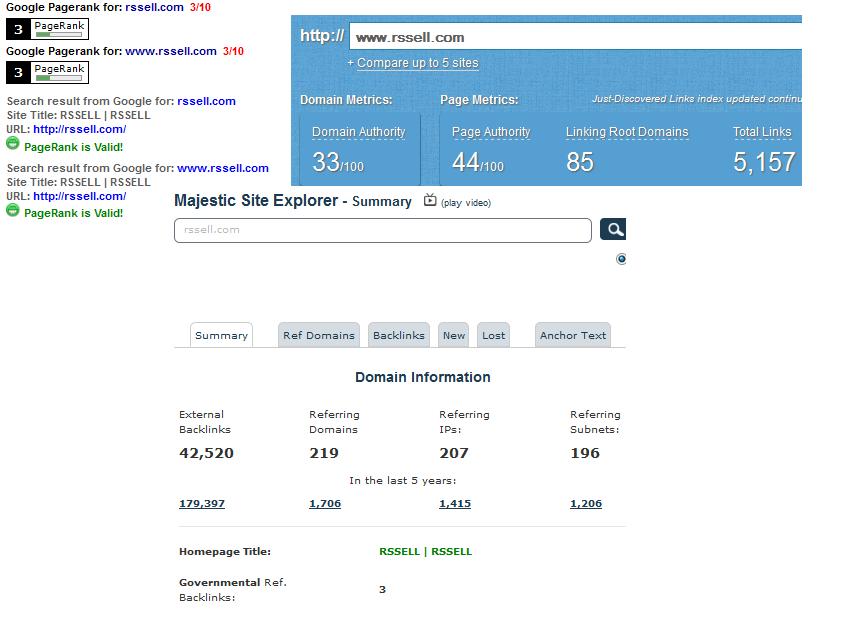The width and height of the screenshot is (864, 622).
Task: Click the play video TV icon
Action: tap(430, 201)
